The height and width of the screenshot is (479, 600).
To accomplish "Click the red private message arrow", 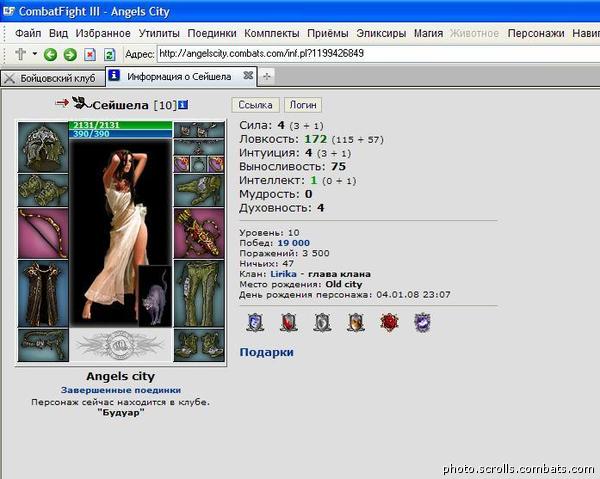I will [62, 103].
